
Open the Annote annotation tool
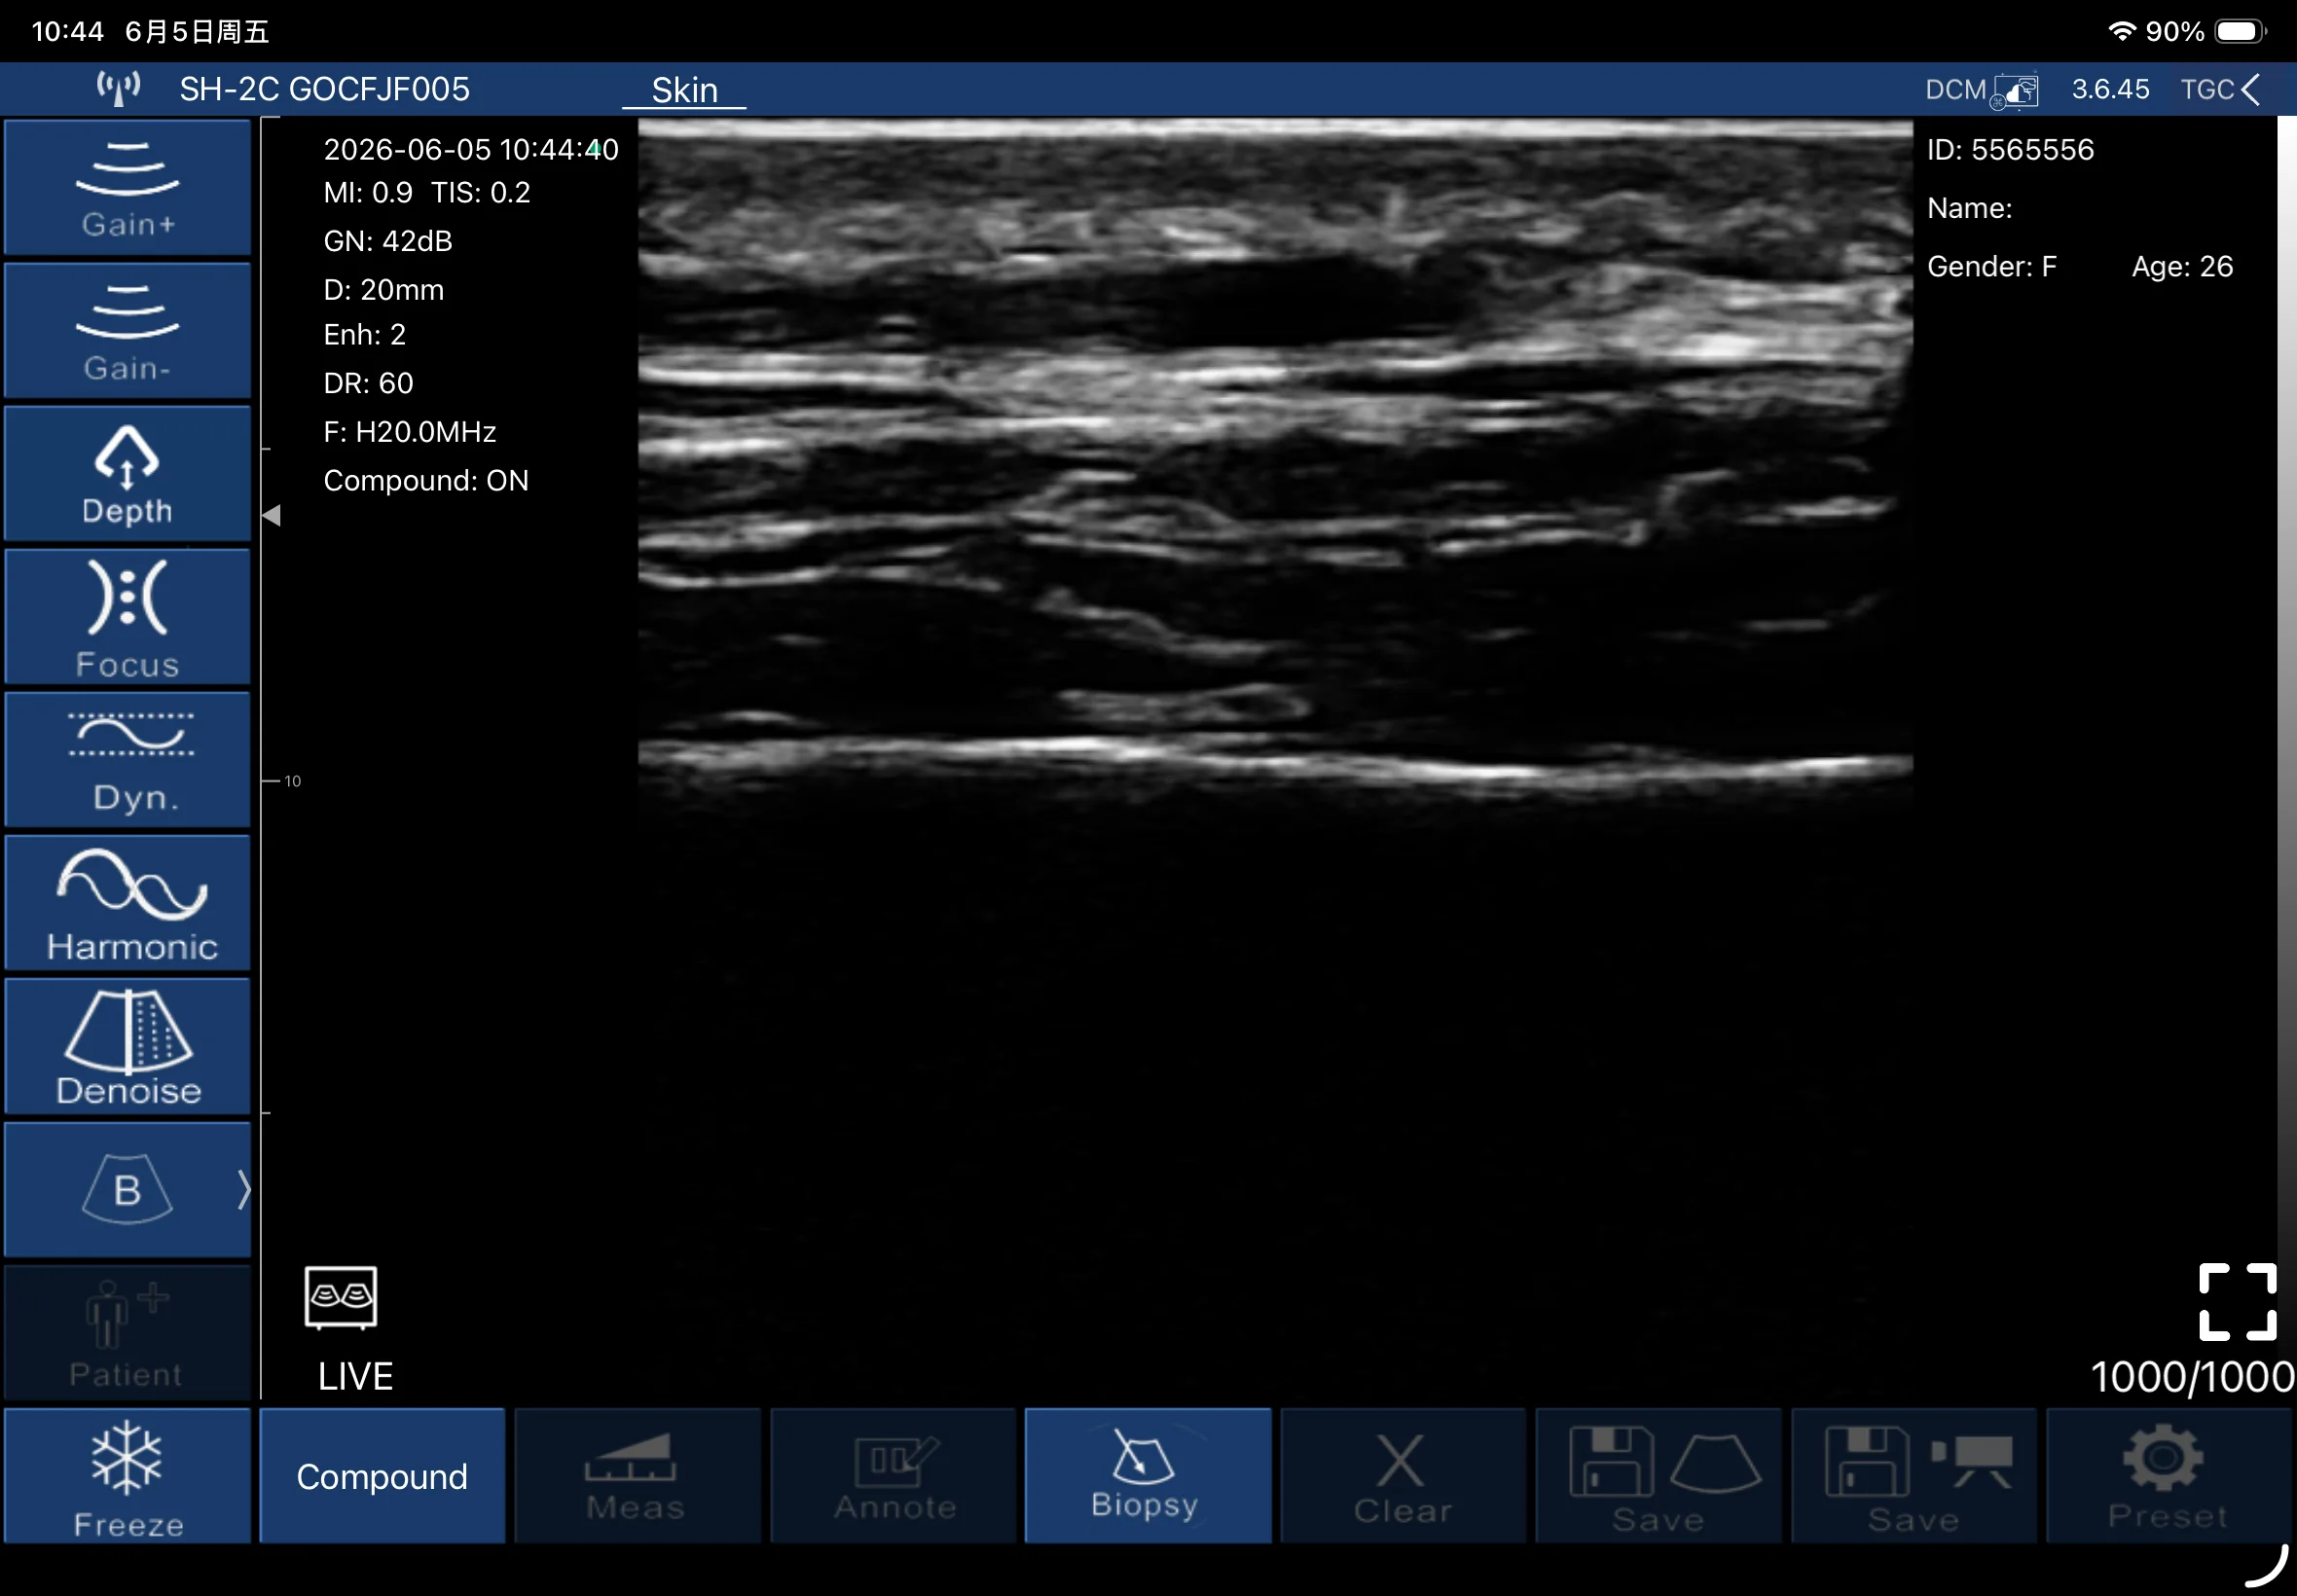893,1476
